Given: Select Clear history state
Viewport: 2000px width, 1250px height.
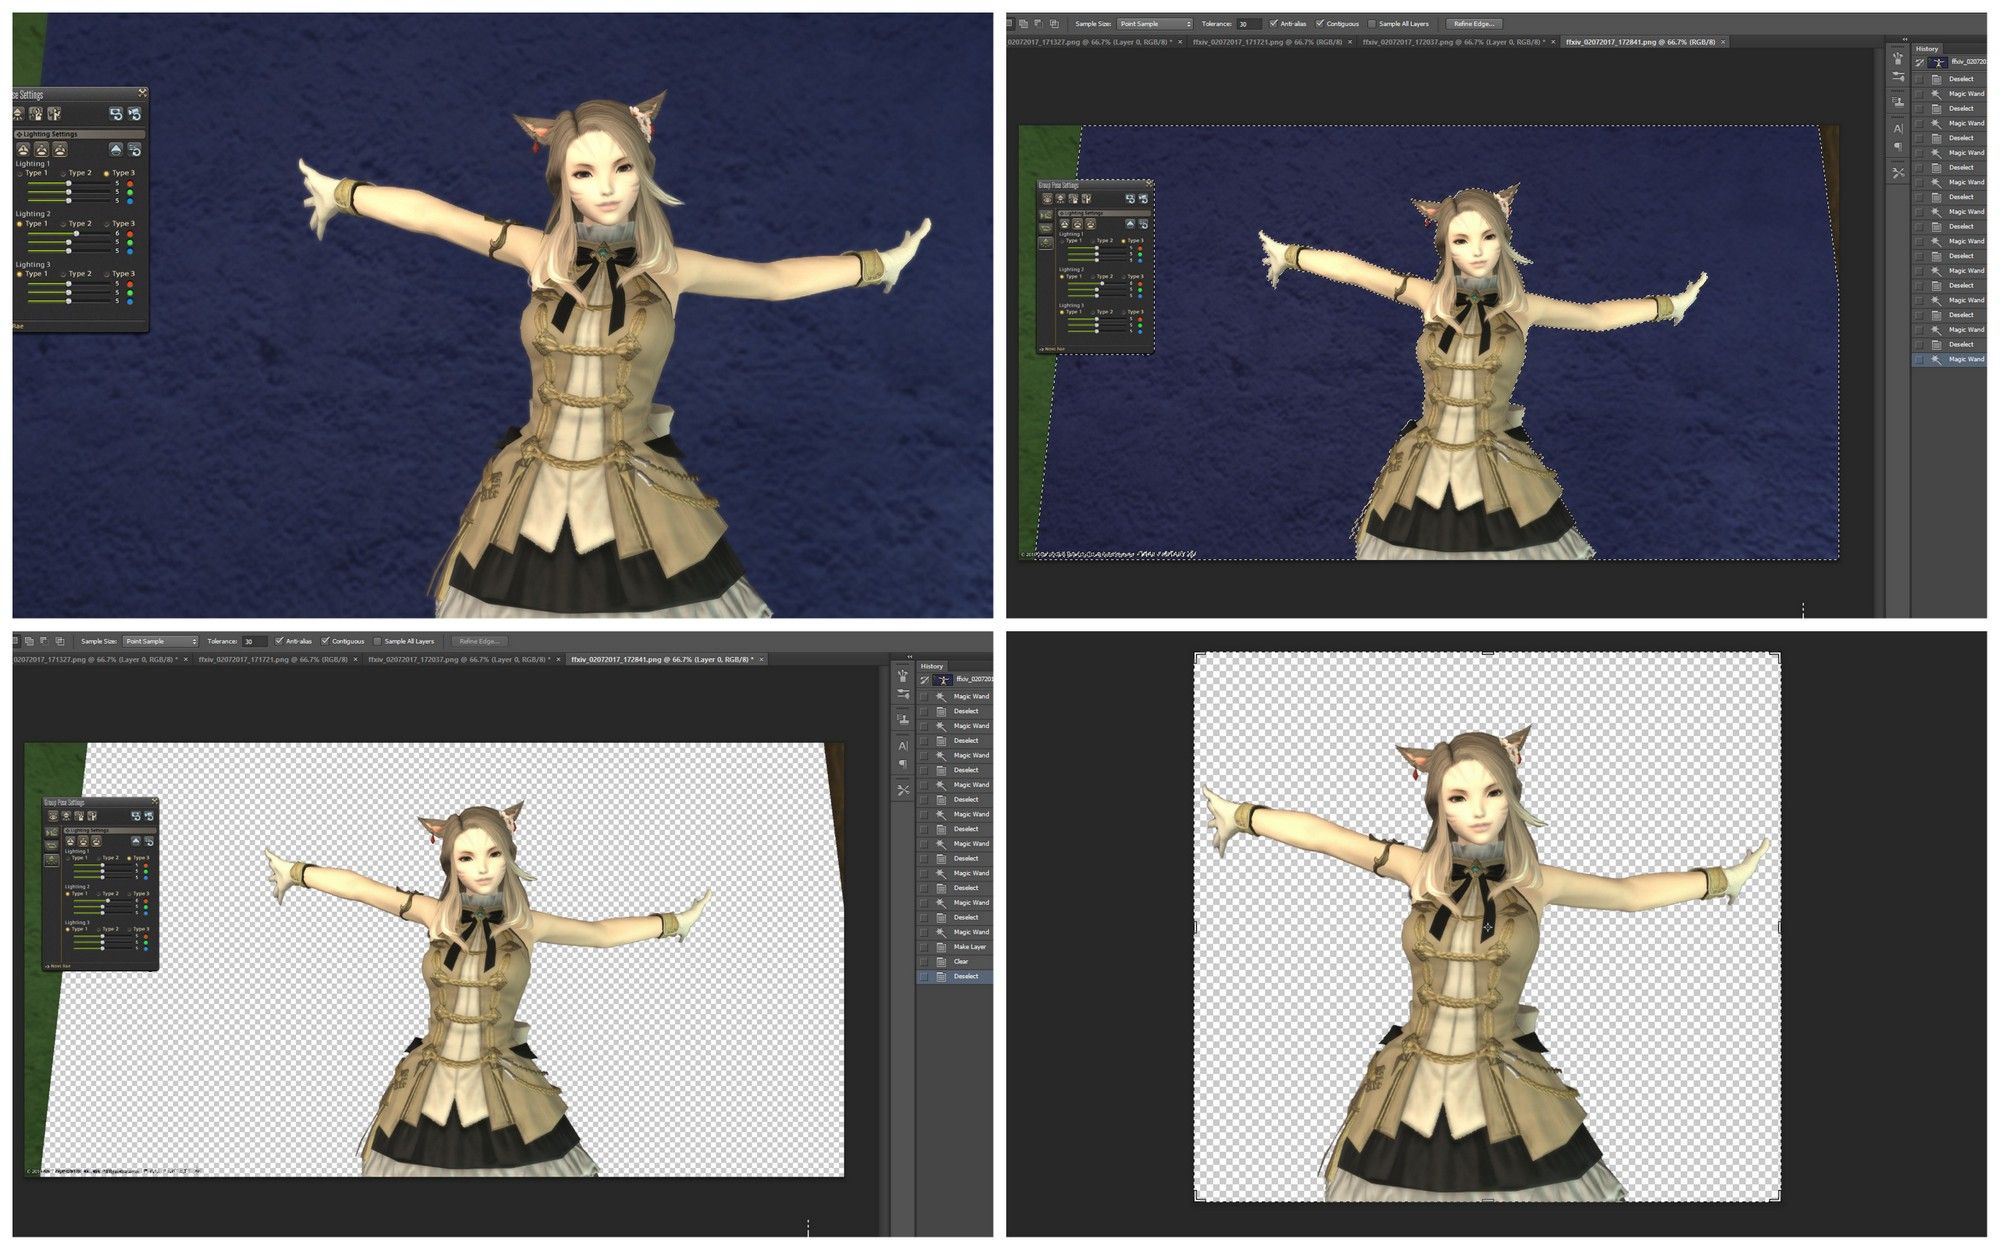Looking at the screenshot, I should tap(955, 961).
